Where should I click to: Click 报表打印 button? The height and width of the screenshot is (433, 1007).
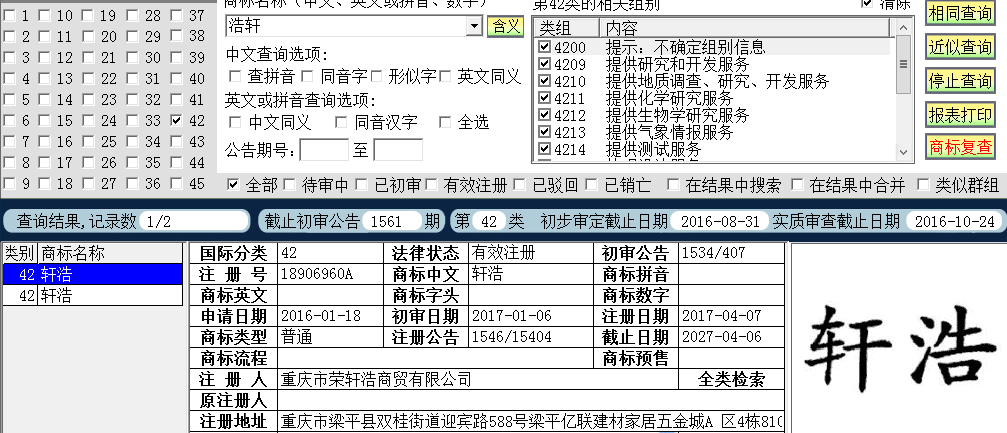pos(961,114)
